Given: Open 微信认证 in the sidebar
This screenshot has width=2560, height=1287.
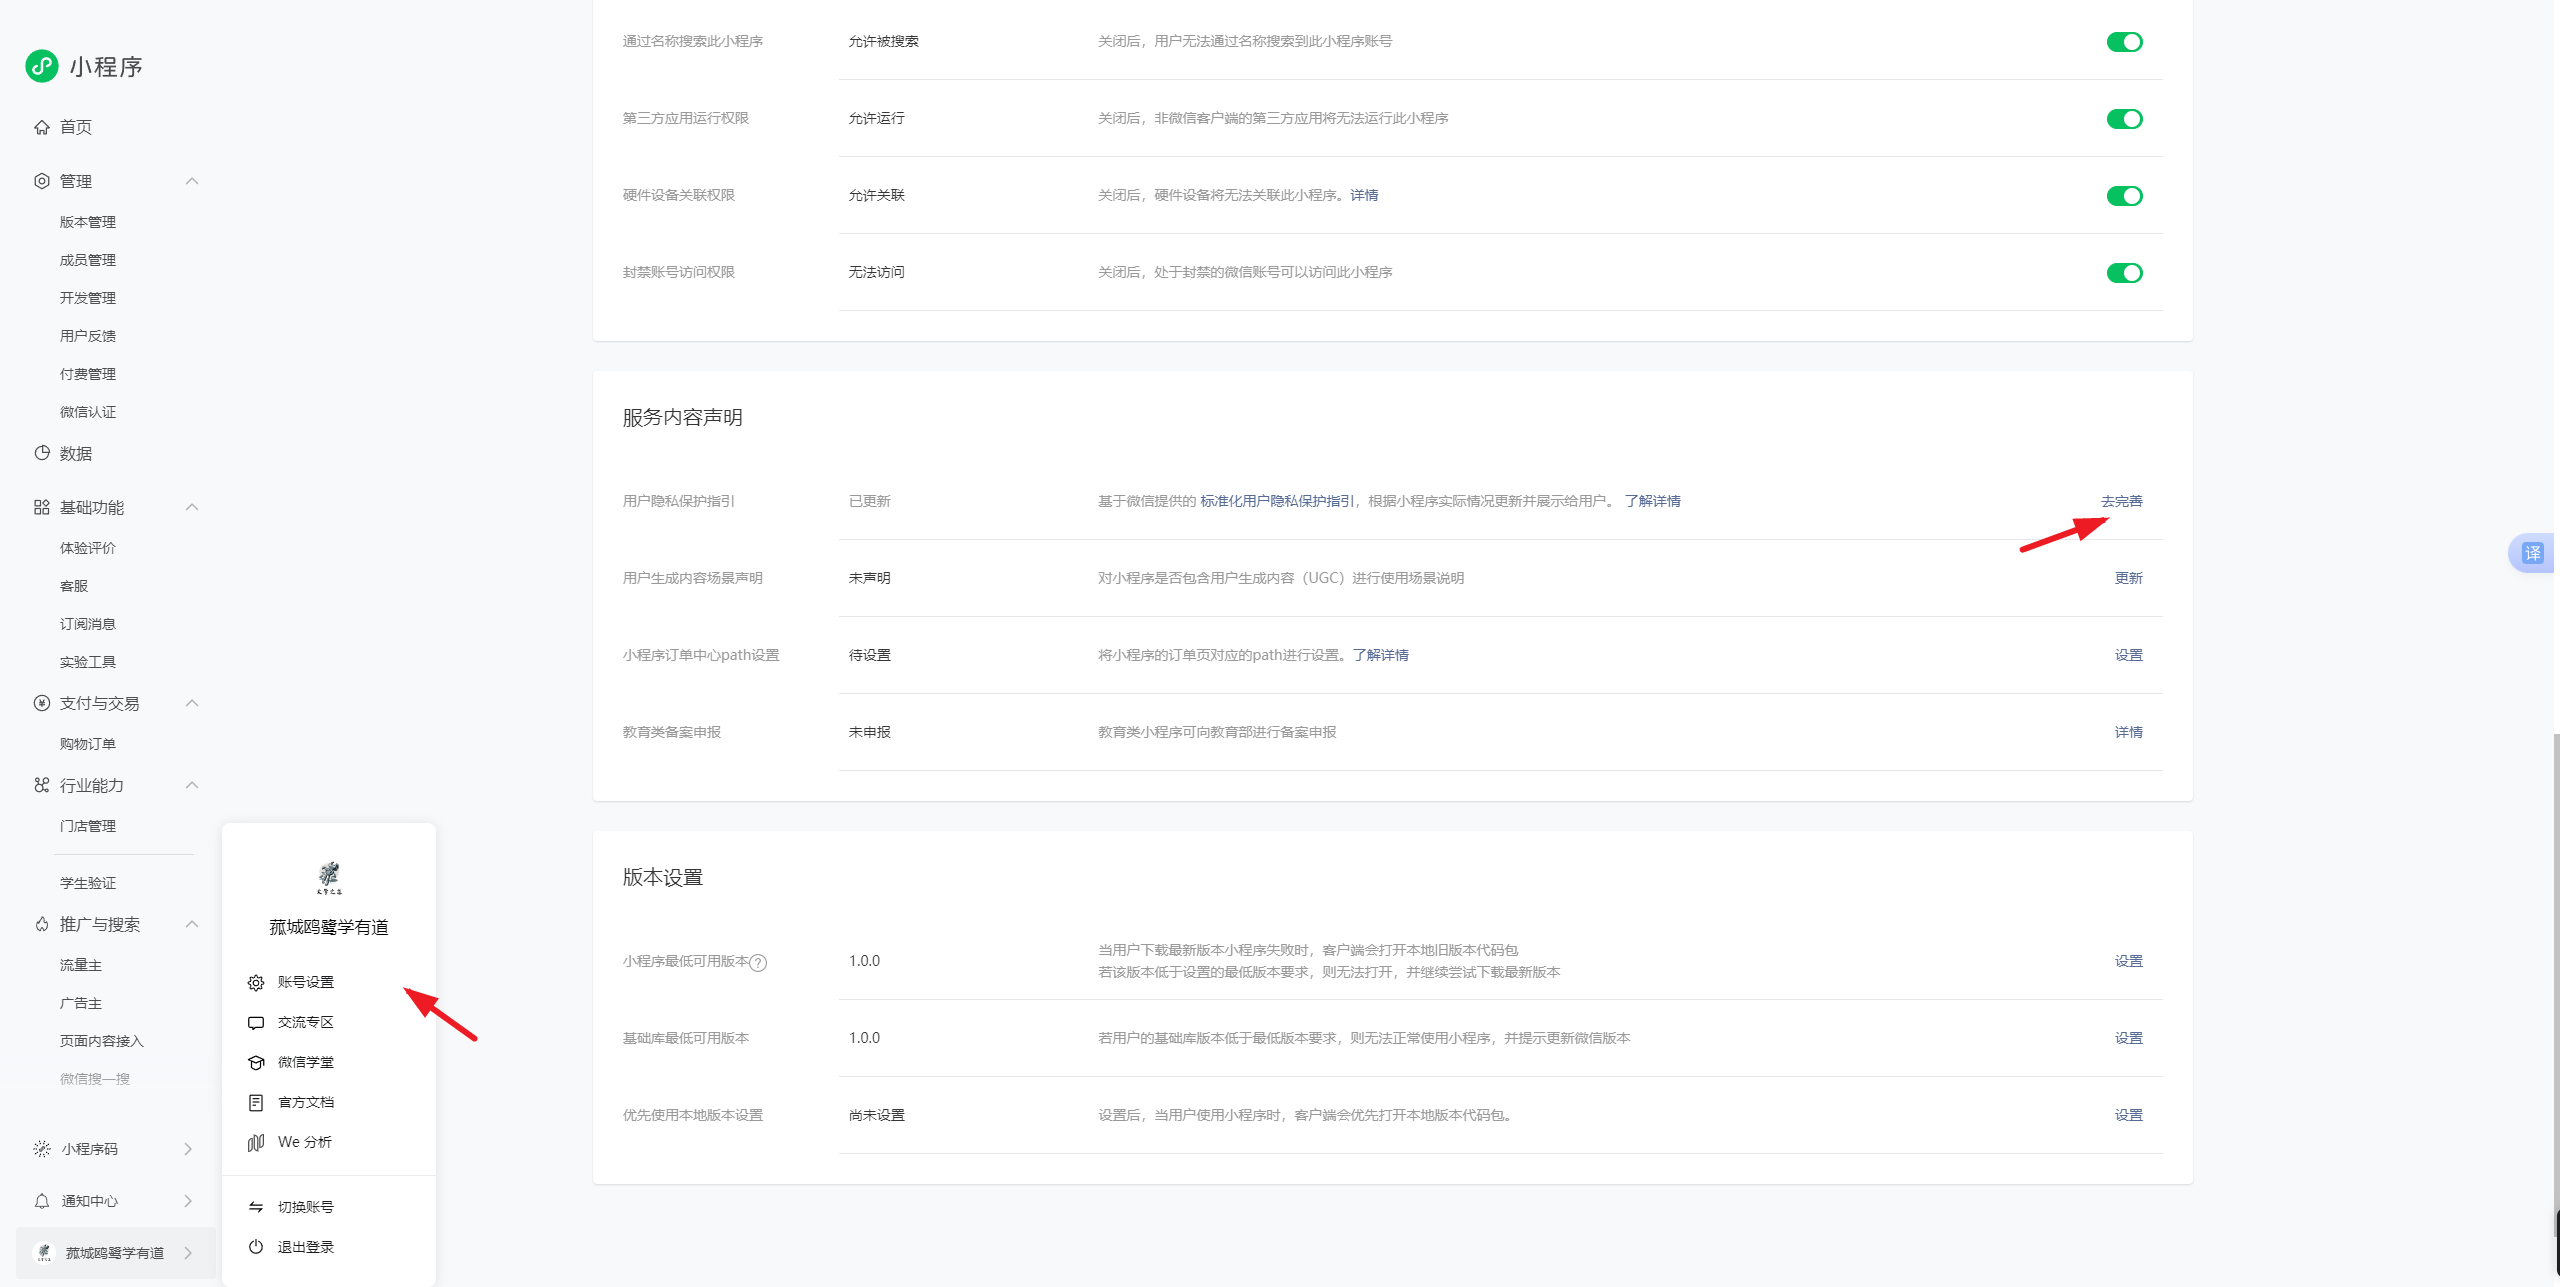Looking at the screenshot, I should 88,412.
